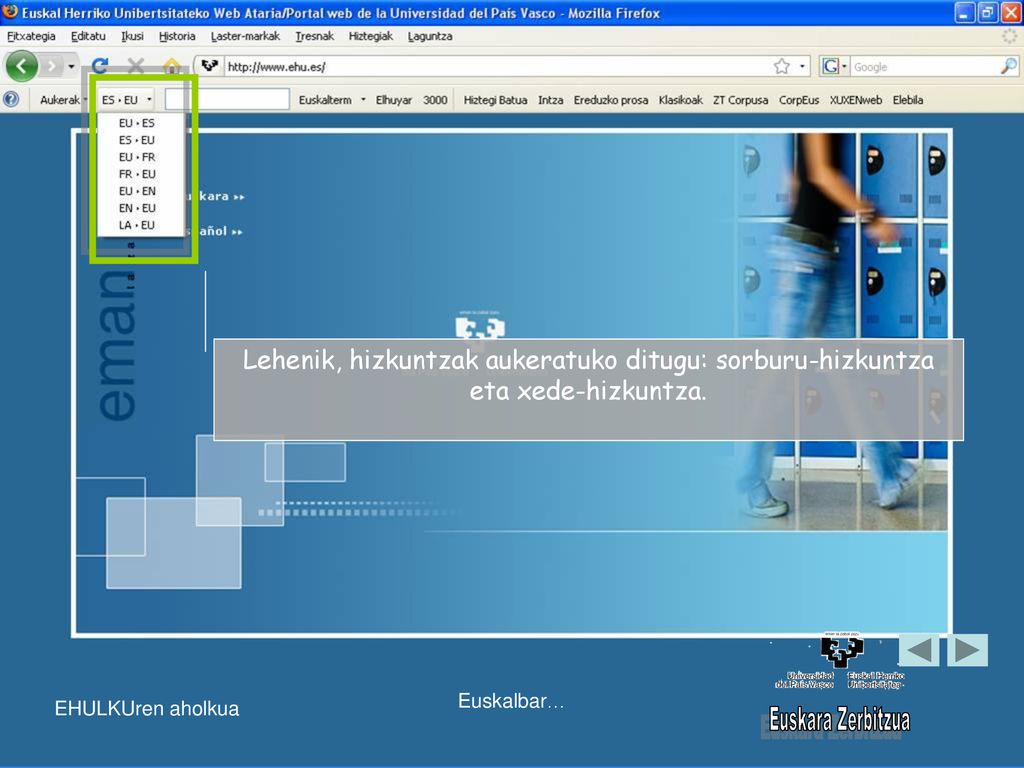Select FR › EU language pair
Screen dimensions: 1024x768
[137, 174]
